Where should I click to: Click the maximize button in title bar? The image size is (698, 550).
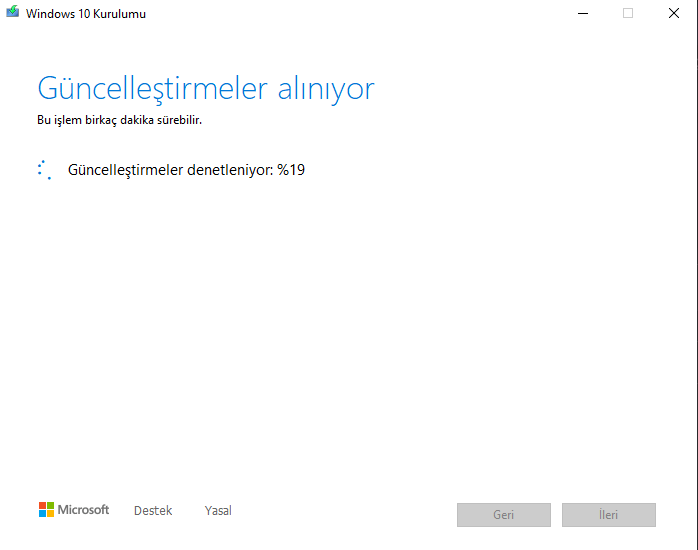click(x=628, y=13)
